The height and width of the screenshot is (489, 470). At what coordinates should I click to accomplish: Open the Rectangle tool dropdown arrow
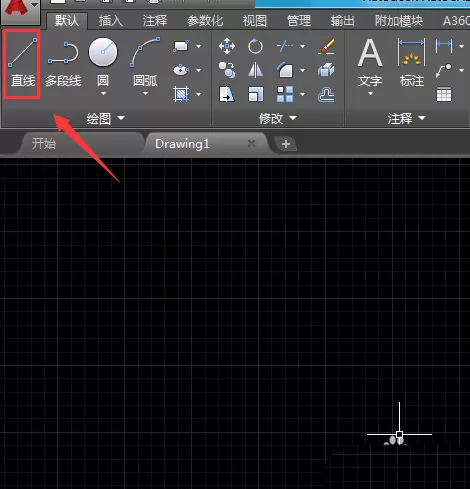pos(199,46)
